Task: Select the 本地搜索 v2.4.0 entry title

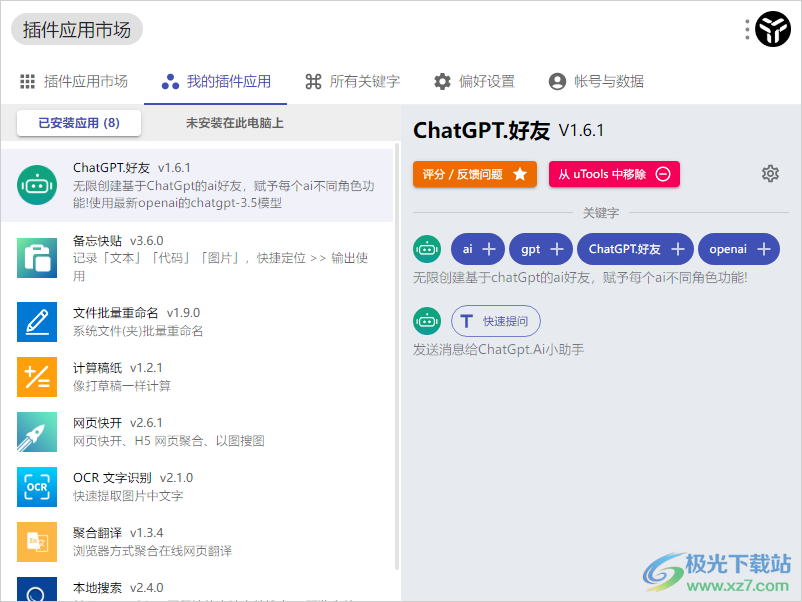Action: (x=118, y=588)
